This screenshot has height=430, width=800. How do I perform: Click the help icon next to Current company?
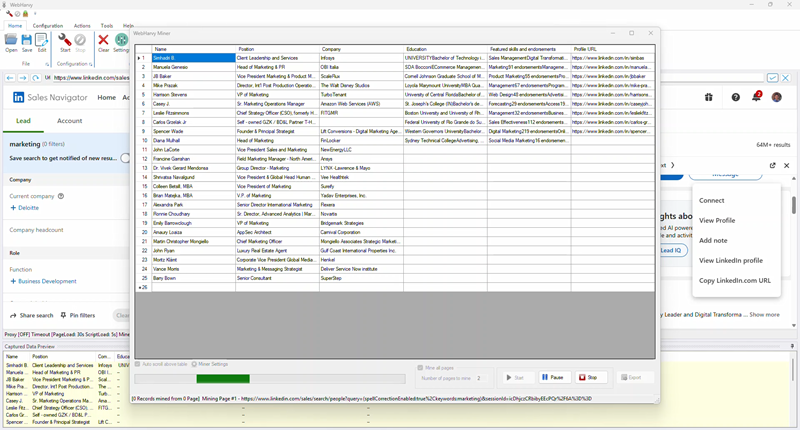(x=61, y=196)
